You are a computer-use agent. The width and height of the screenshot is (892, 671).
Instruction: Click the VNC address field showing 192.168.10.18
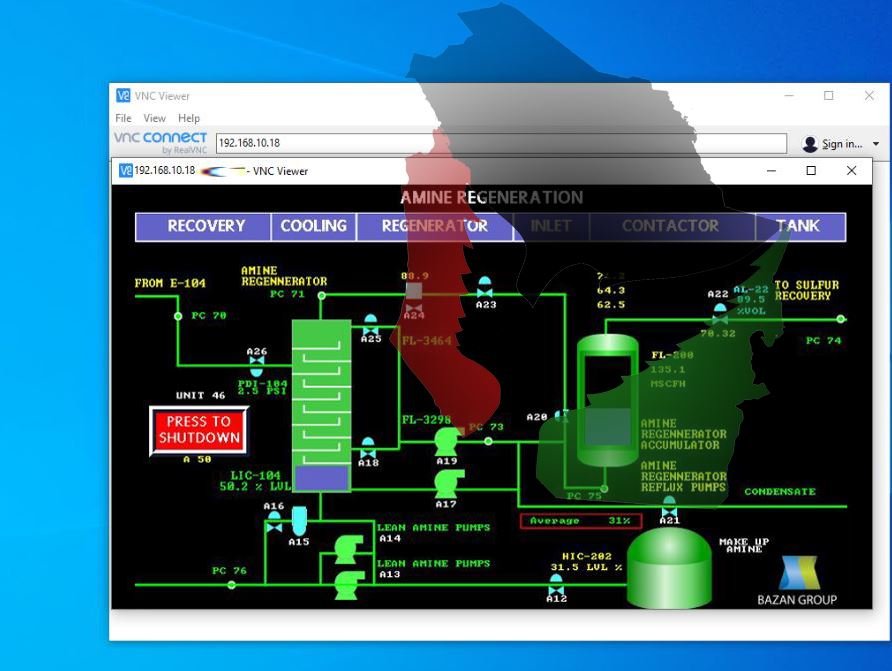pyautogui.click(x=500, y=143)
